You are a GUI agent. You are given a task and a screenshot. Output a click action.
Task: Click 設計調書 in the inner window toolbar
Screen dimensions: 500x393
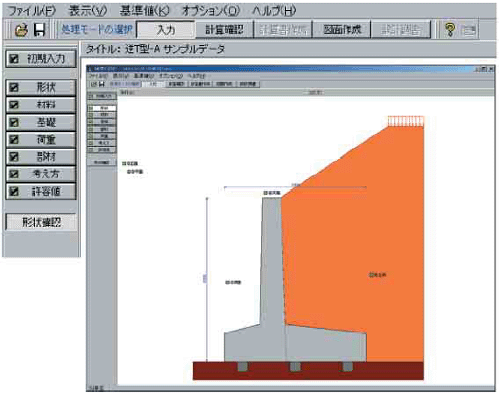[x=248, y=84]
